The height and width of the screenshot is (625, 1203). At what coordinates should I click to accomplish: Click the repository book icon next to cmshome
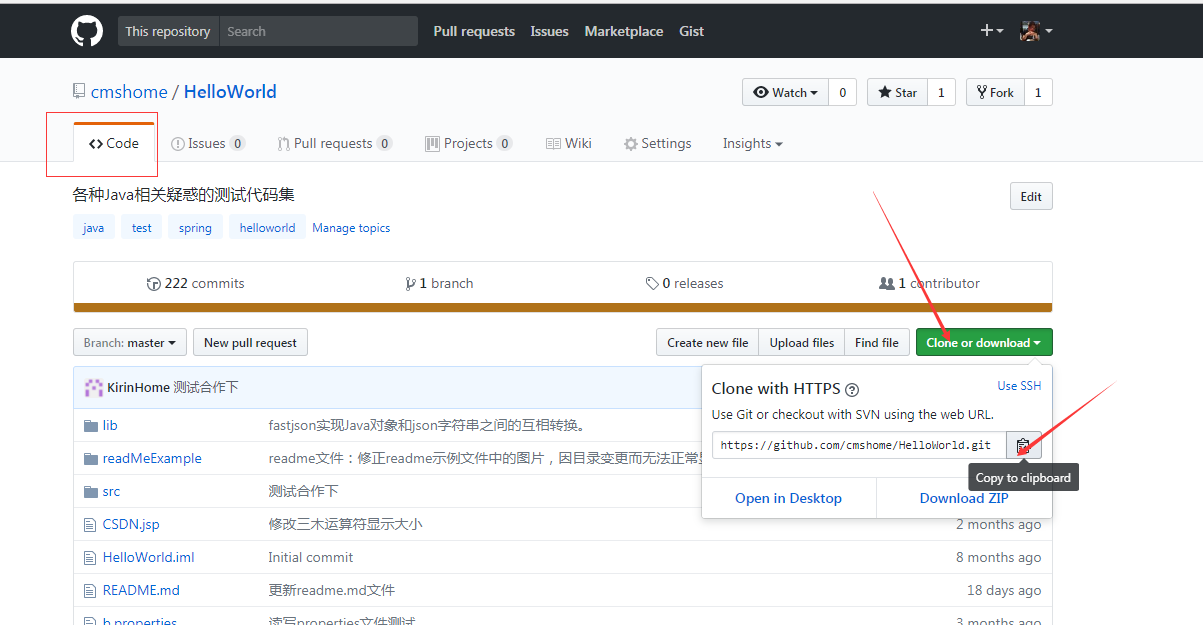(79, 91)
